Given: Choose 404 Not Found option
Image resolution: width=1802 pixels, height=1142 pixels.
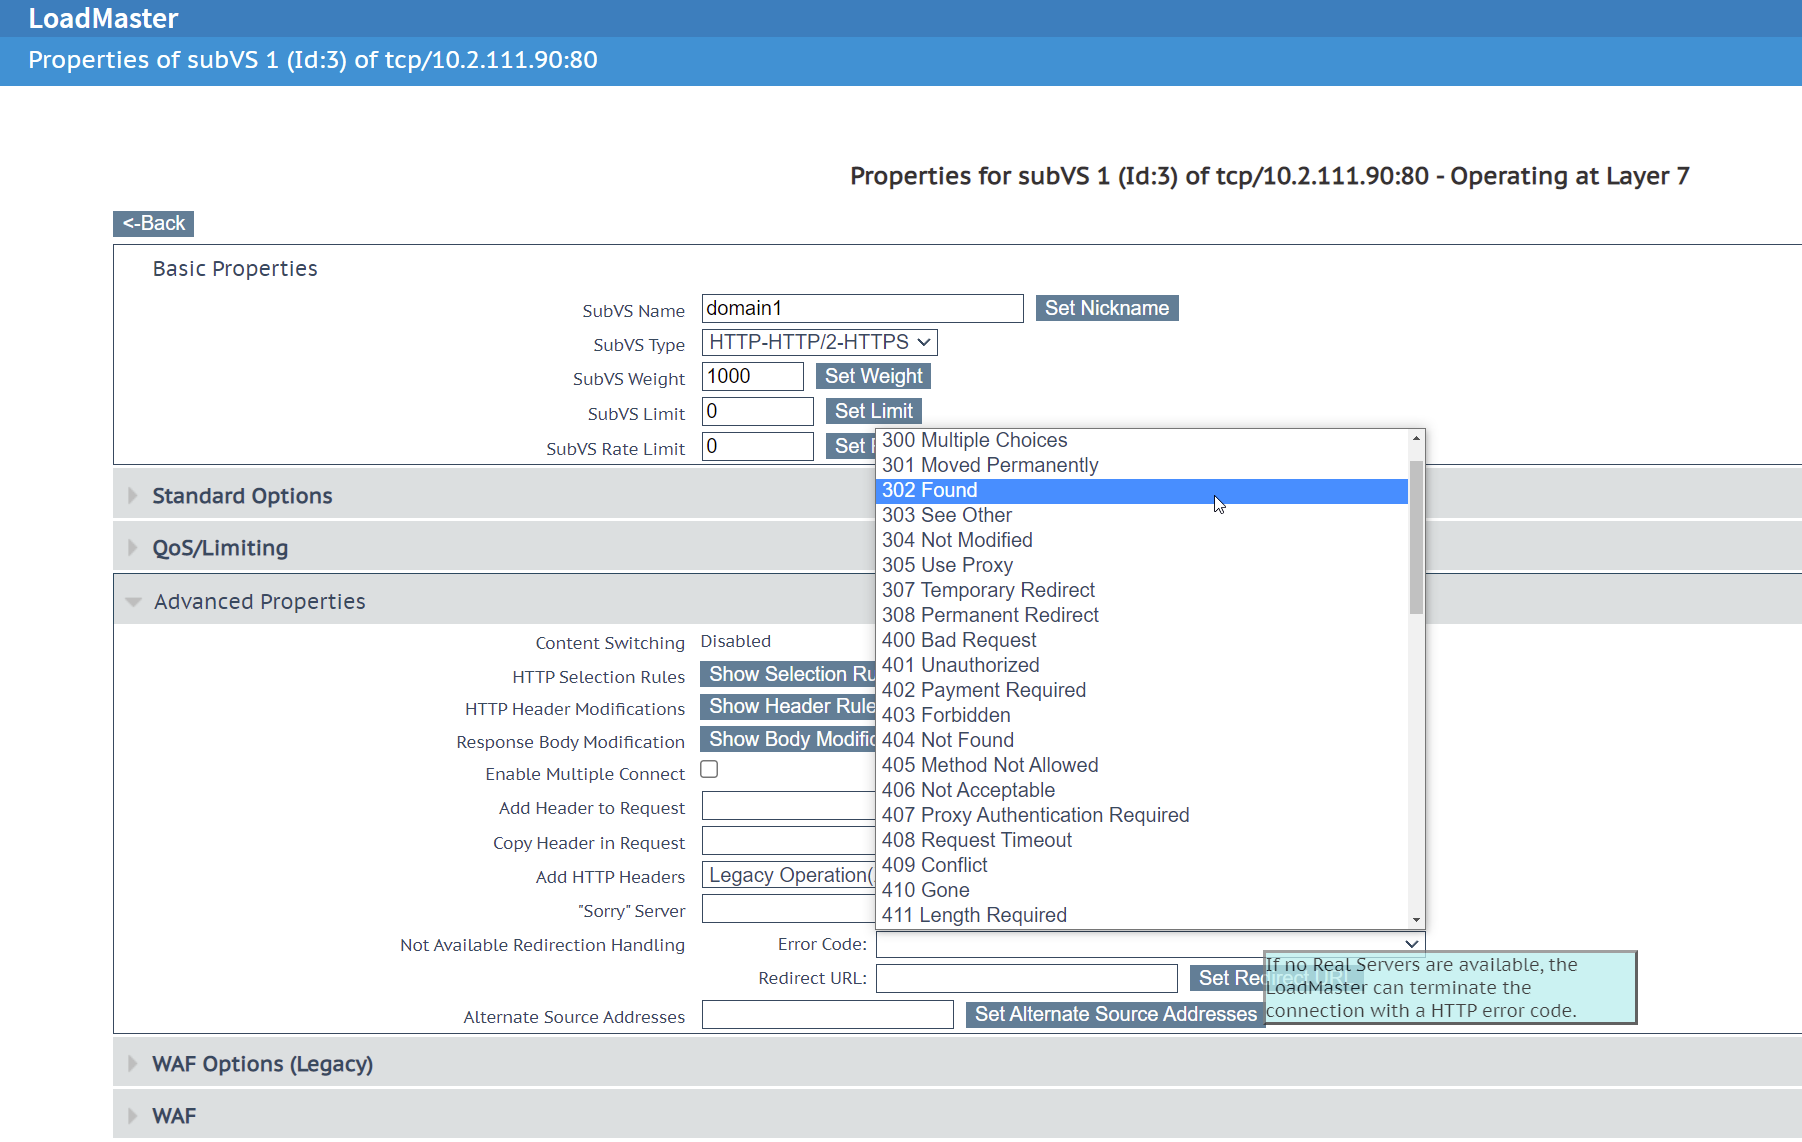Looking at the screenshot, I should (x=1142, y=740).
